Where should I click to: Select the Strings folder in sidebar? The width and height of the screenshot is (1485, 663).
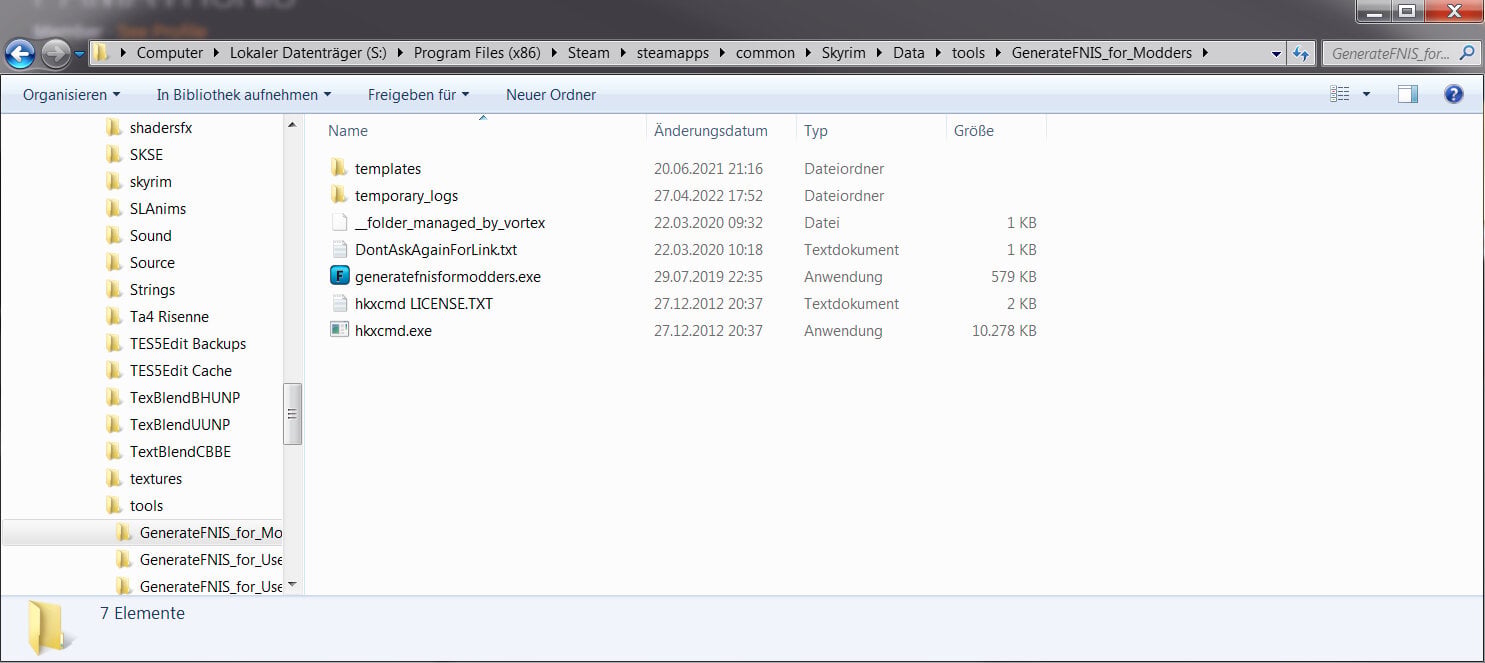141,289
